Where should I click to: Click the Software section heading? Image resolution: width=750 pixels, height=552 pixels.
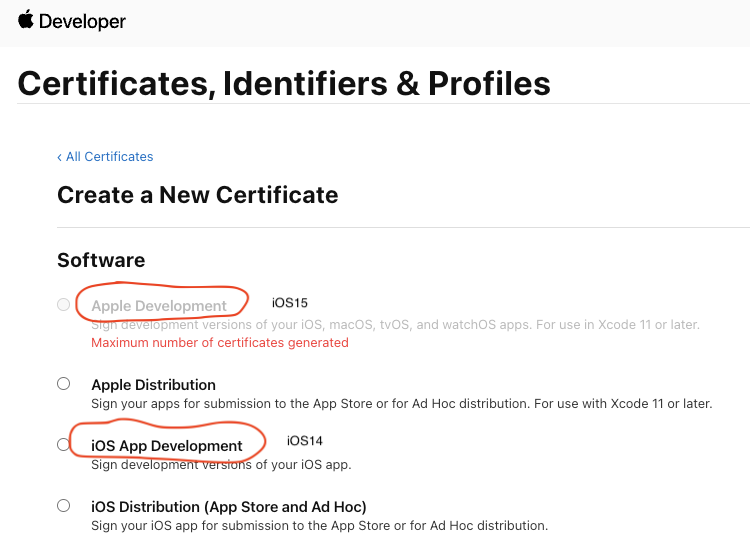click(101, 260)
